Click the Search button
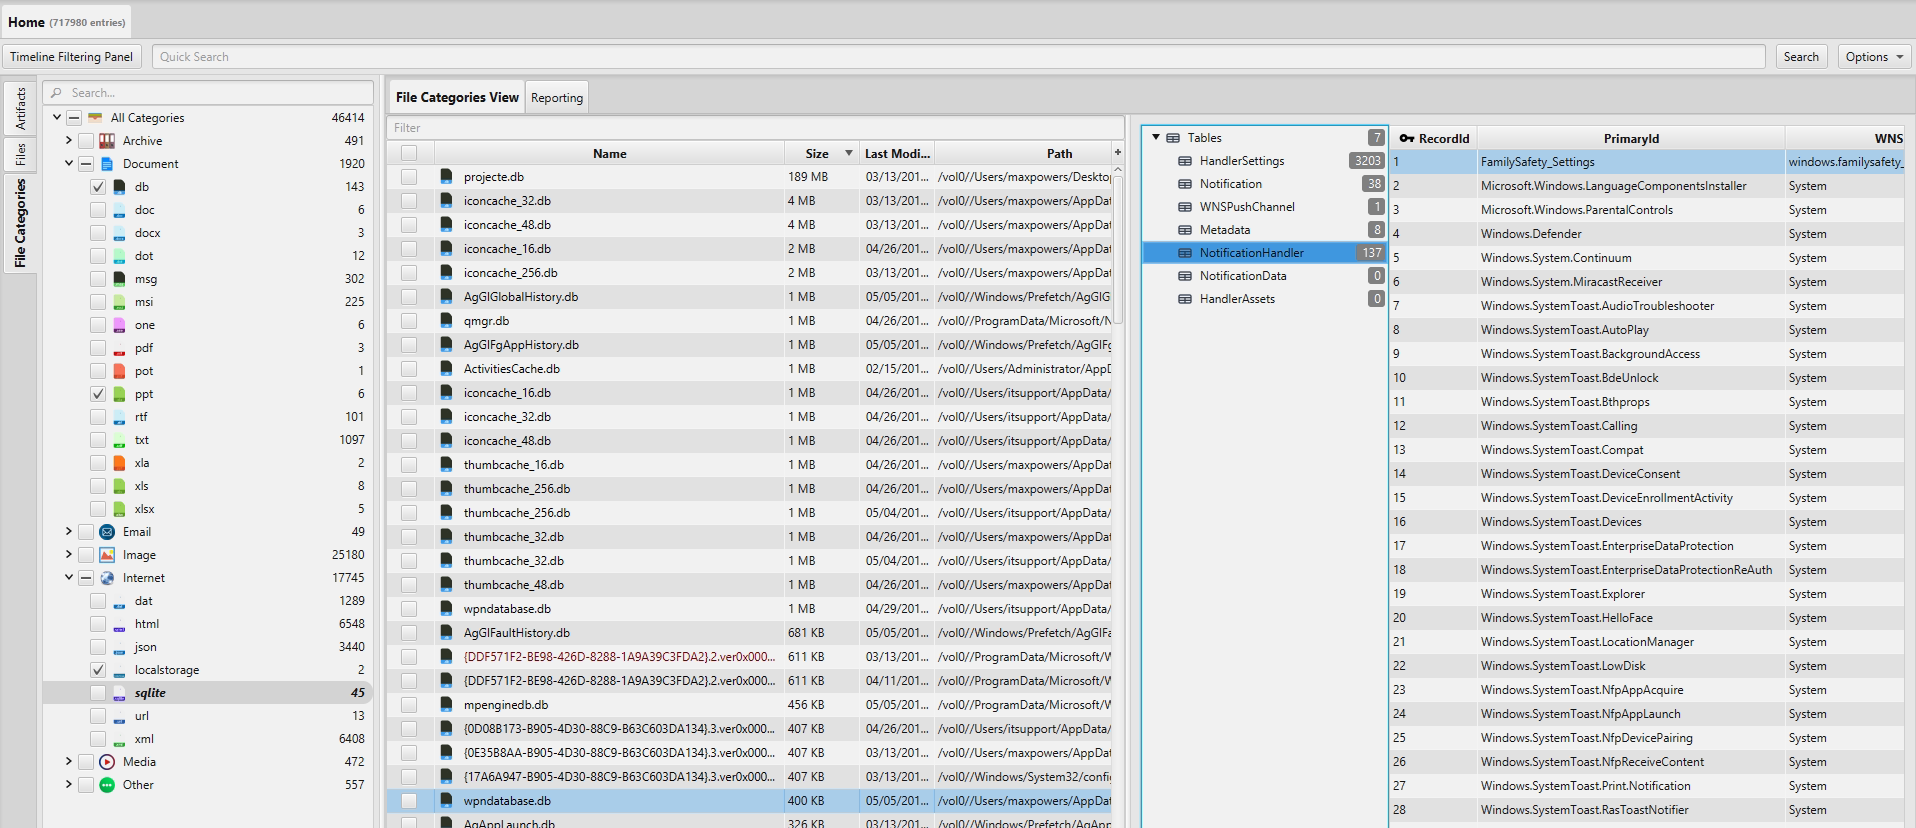Viewport: 1916px width, 828px height. click(1801, 57)
